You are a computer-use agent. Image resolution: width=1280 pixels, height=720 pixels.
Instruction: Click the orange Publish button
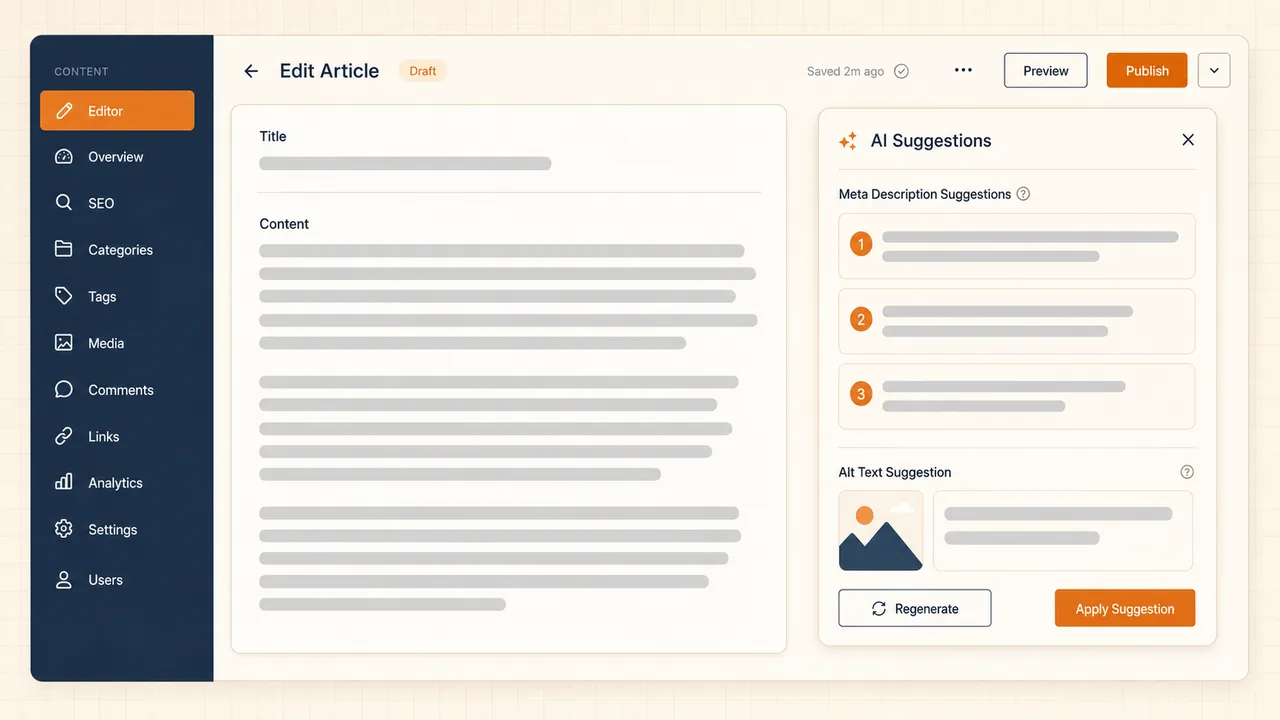click(1147, 71)
